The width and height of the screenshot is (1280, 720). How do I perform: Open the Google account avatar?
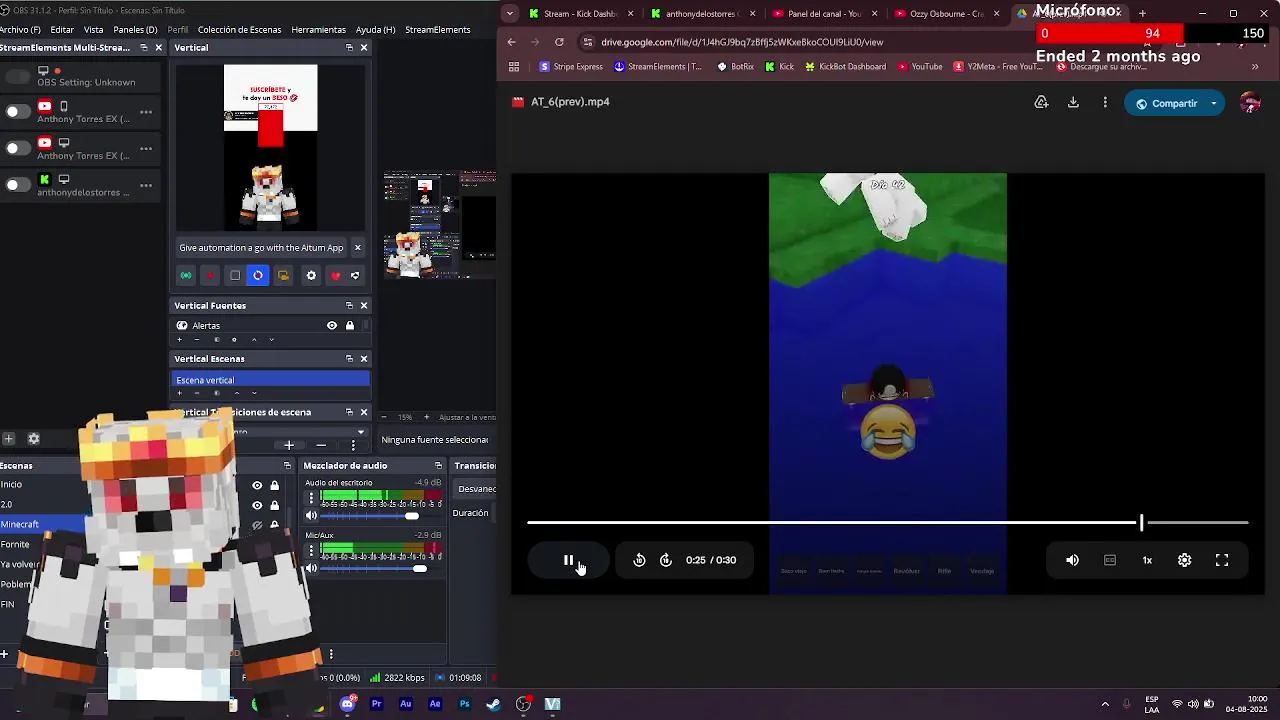pyautogui.click(x=1250, y=103)
